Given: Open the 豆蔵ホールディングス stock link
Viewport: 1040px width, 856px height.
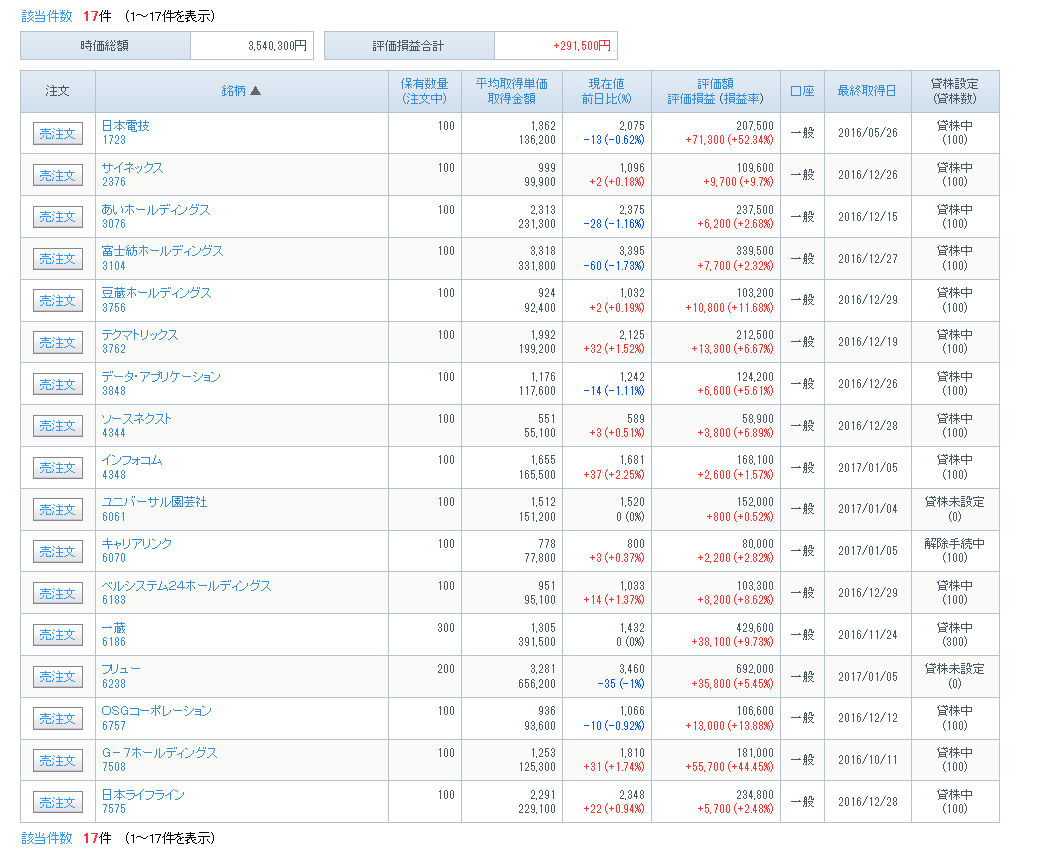Looking at the screenshot, I should point(157,292).
